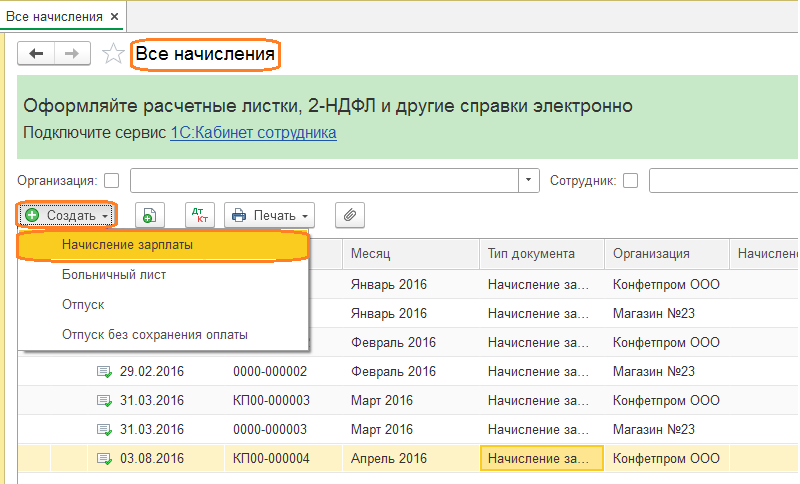The width and height of the screenshot is (800, 484).
Task: Show Дт/Кт postings icon
Action: click(x=200, y=215)
